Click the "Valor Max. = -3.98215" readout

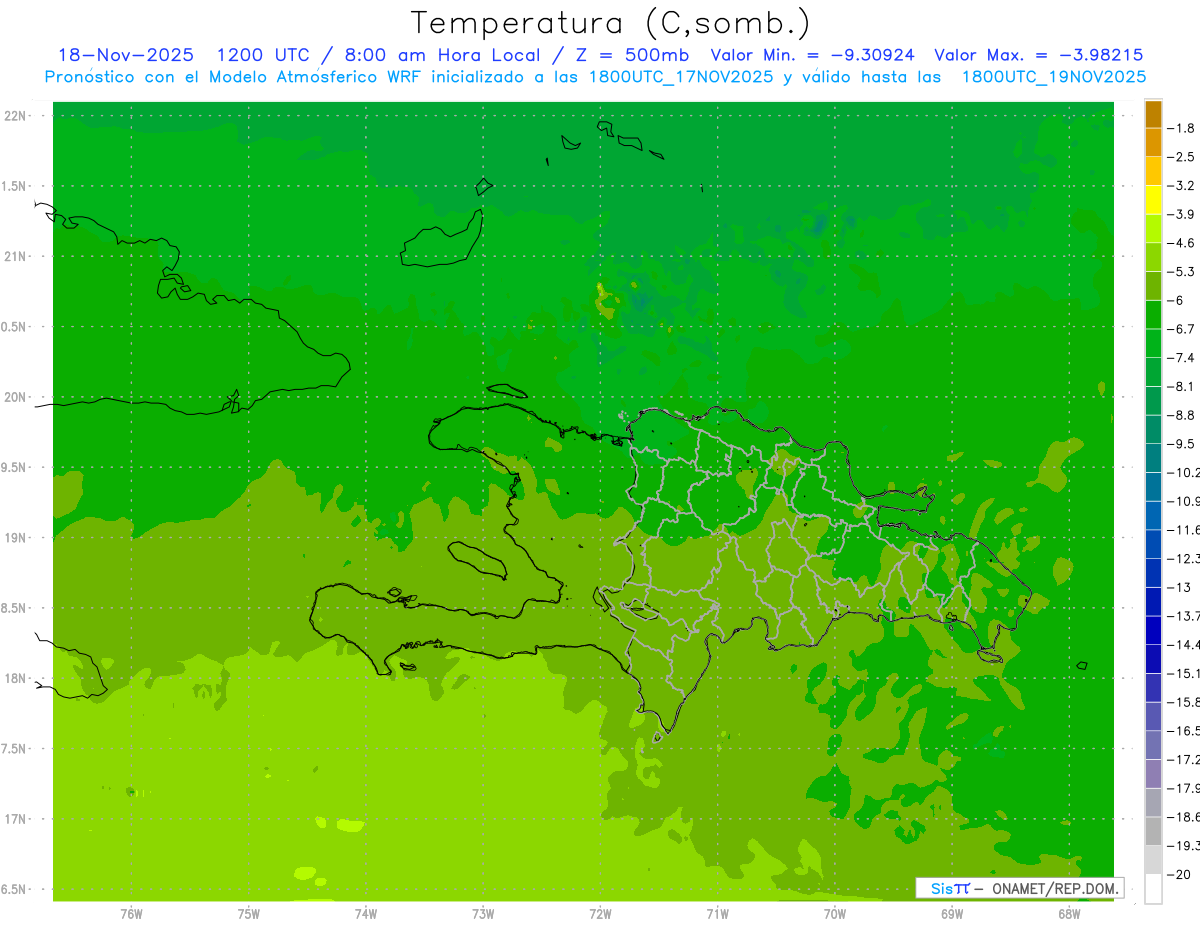click(1038, 55)
